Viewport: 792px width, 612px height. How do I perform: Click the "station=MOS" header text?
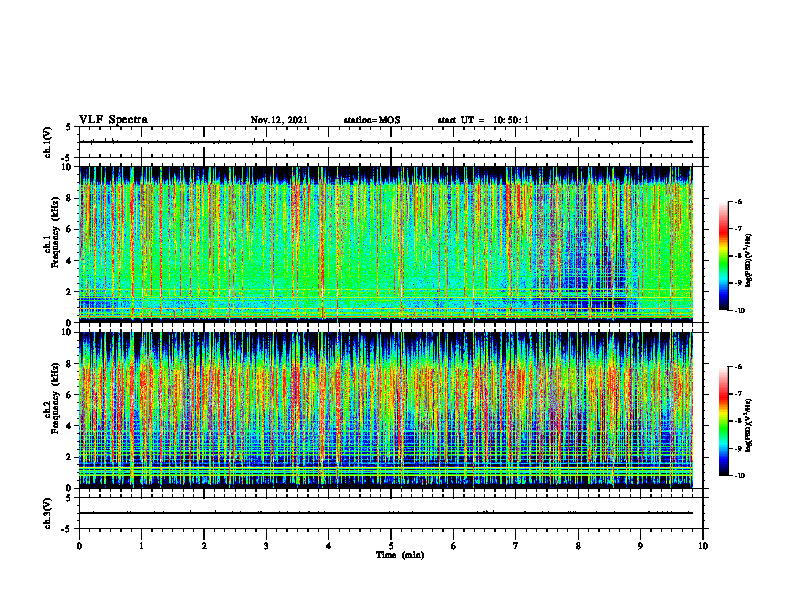click(372, 120)
